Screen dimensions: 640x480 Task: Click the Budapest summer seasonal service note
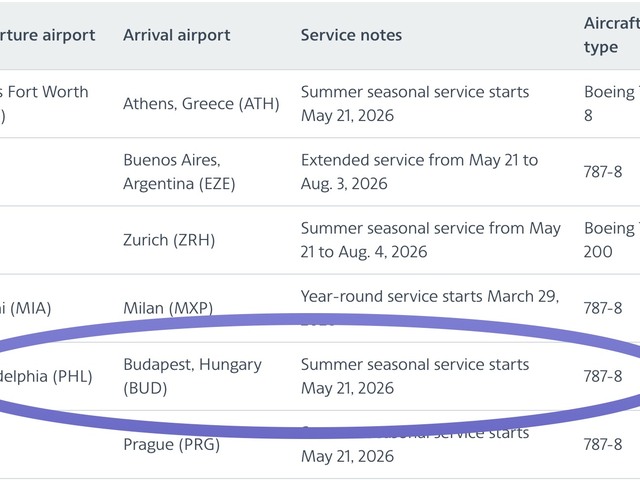tap(415, 376)
